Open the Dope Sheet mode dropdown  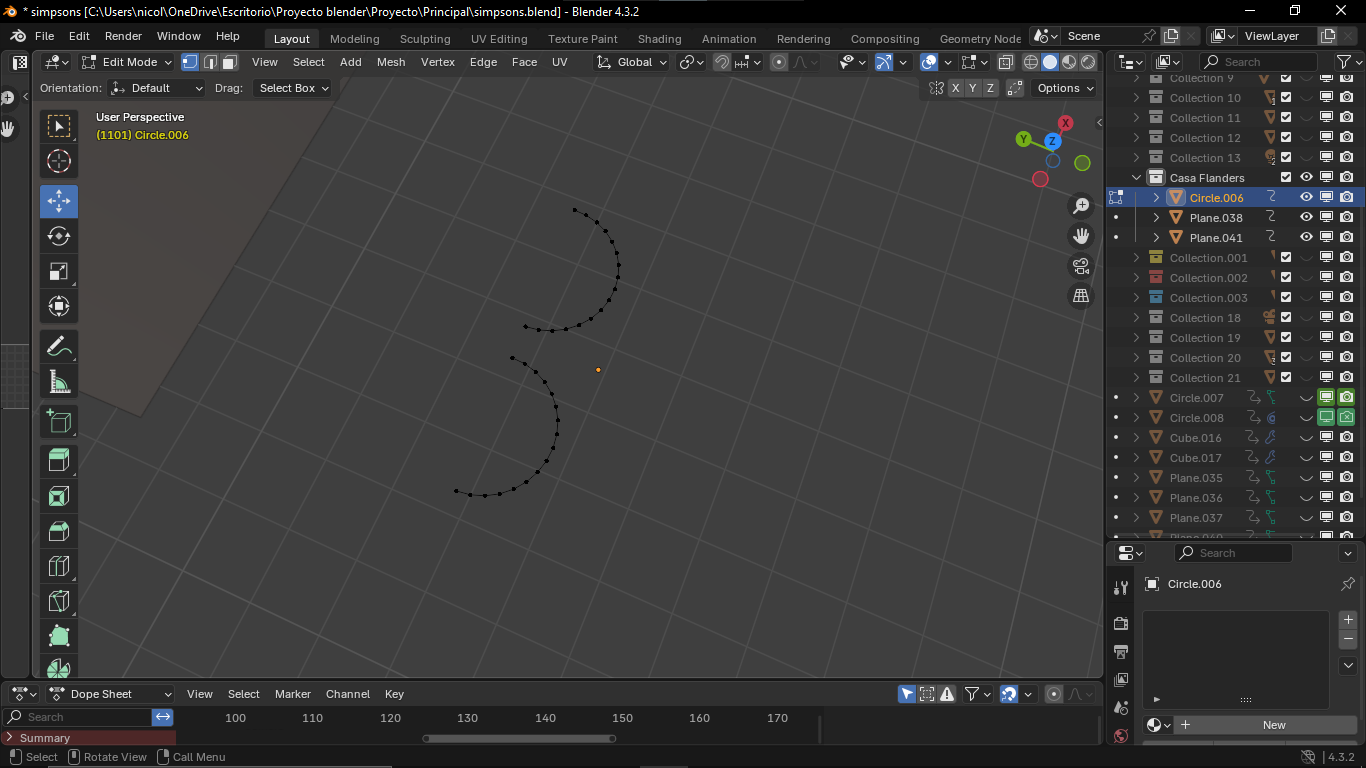coord(111,694)
